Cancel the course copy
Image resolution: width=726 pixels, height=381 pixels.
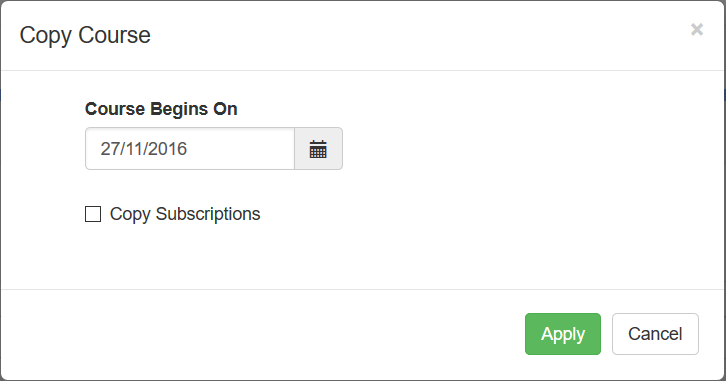click(x=655, y=334)
